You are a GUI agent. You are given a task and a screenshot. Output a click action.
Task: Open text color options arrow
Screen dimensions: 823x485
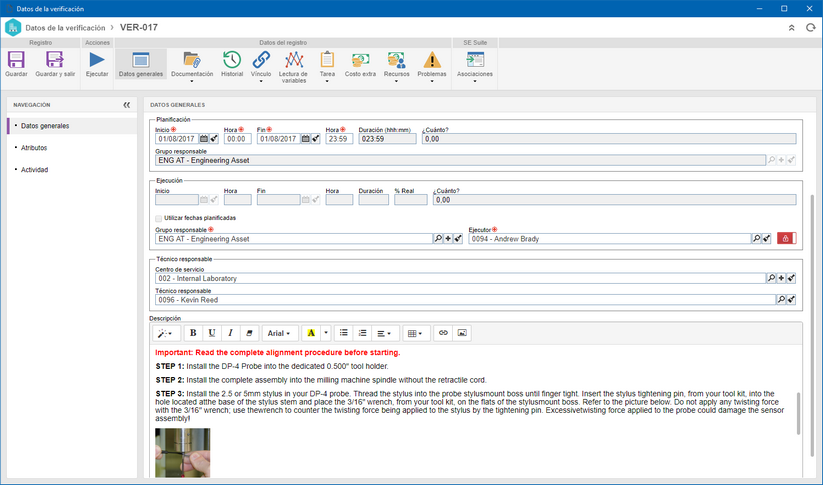[326, 333]
